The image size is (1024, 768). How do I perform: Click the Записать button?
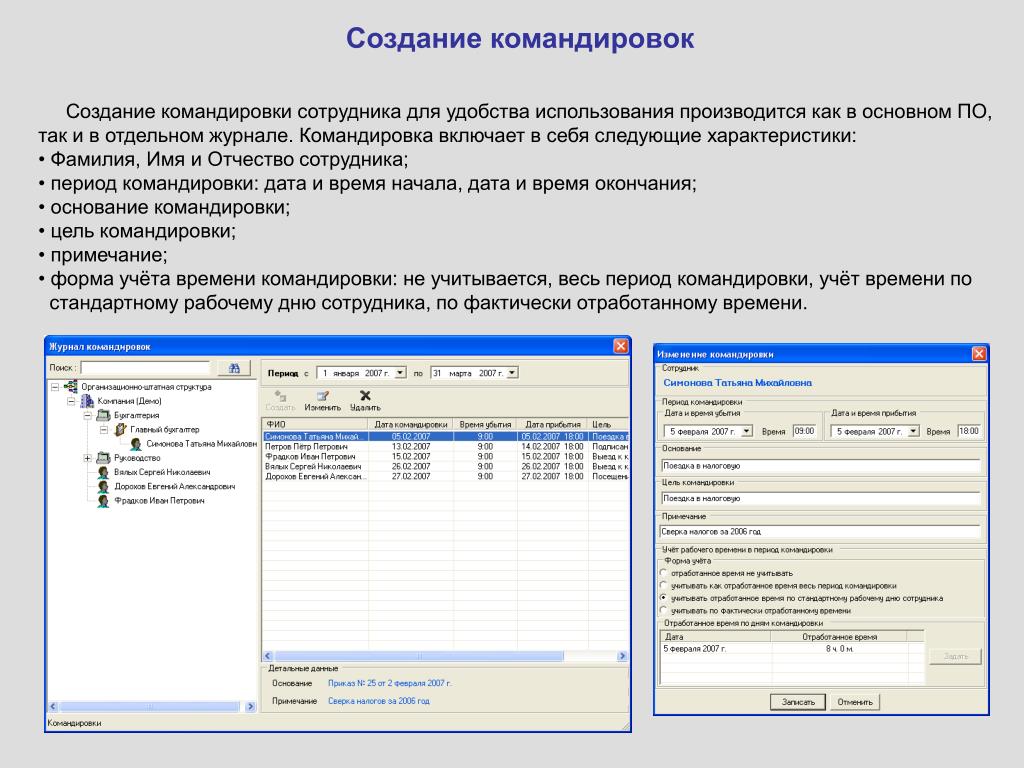[798, 702]
